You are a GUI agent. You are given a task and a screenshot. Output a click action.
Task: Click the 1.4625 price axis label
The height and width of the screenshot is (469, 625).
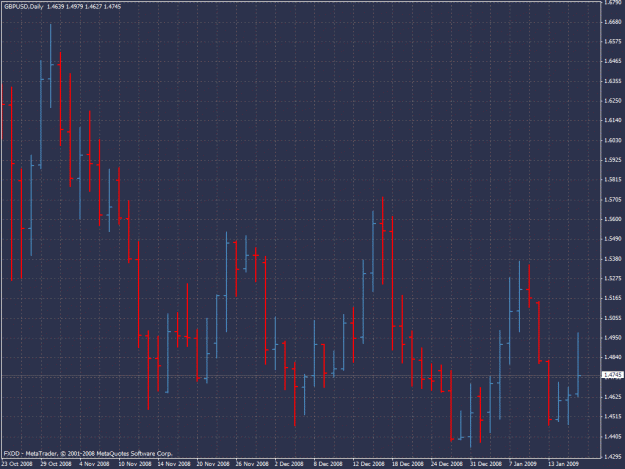coord(613,397)
